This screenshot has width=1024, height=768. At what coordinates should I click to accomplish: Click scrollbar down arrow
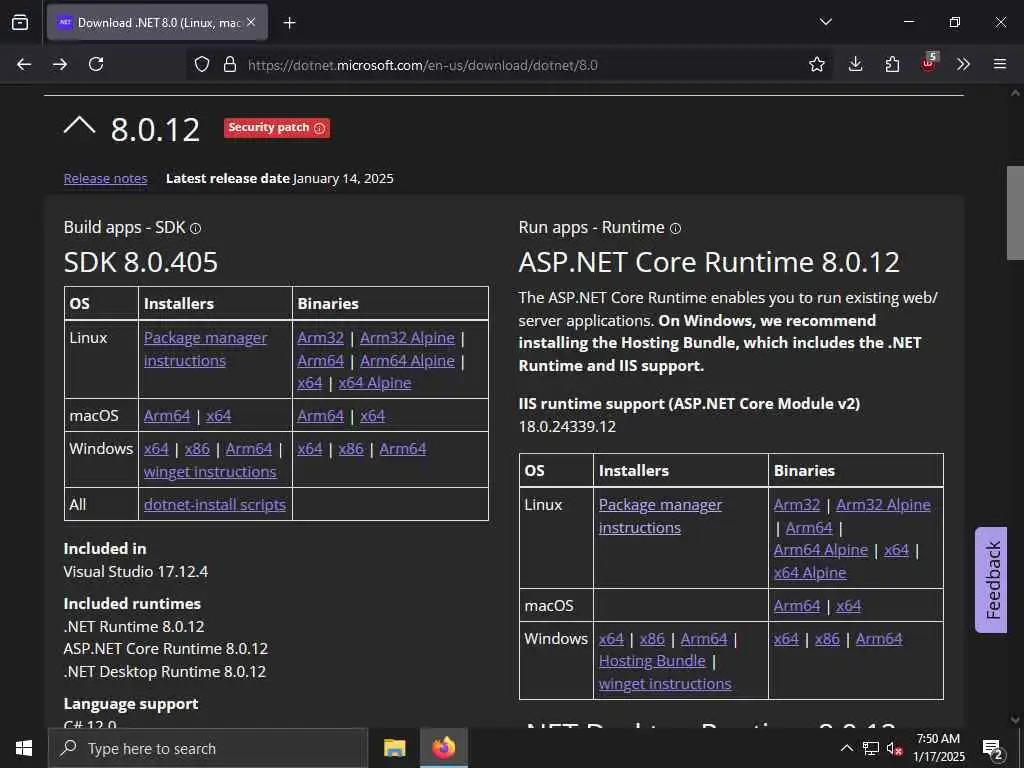point(1015,720)
